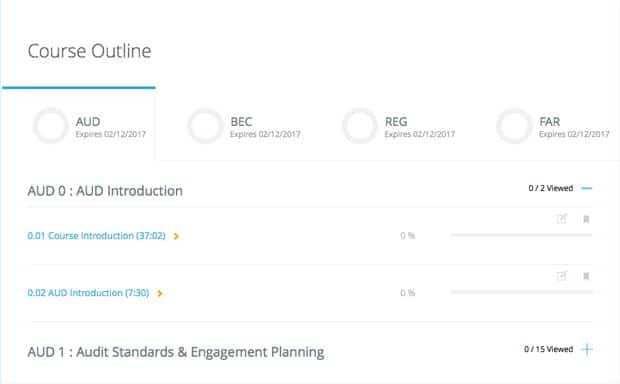Image resolution: width=620 pixels, height=384 pixels.
Task: Click the AUD 1 Audit Standards heading
Action: coord(176,352)
